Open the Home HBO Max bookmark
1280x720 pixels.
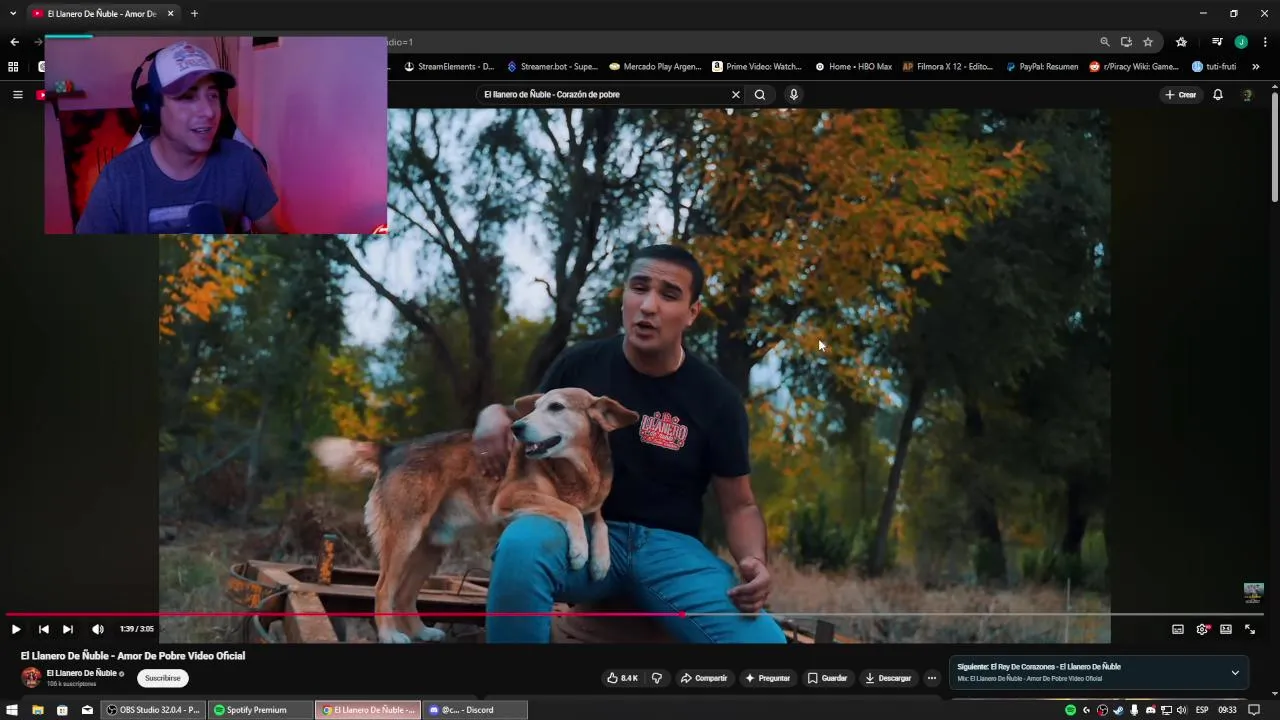(x=853, y=67)
